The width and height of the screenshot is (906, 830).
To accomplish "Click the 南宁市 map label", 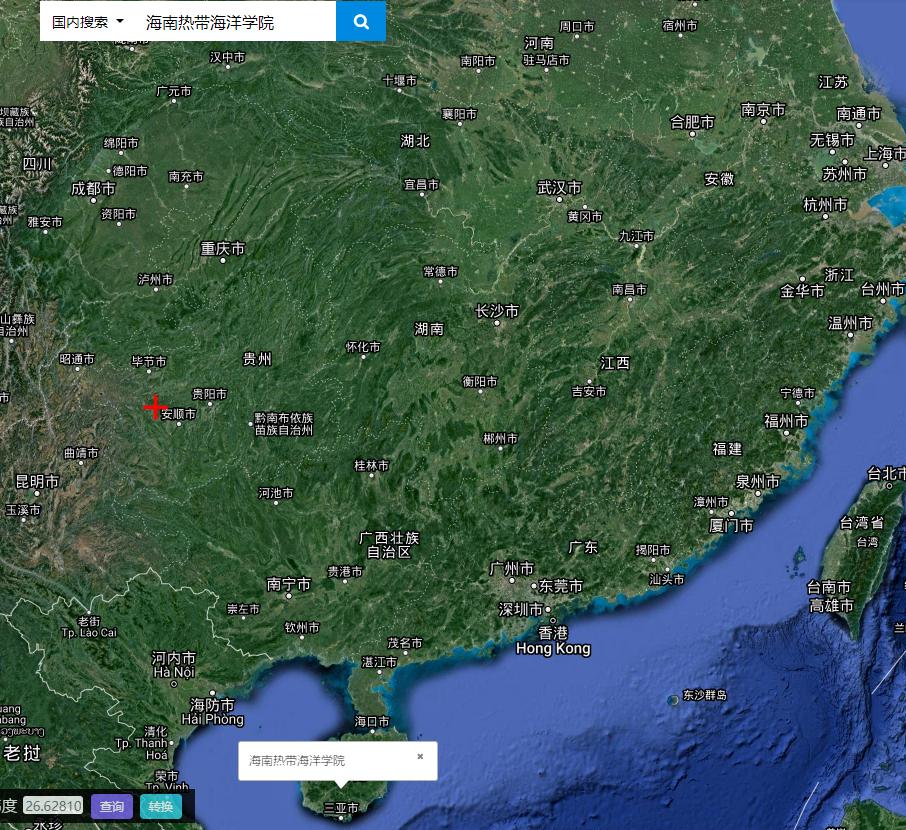I will pos(288,584).
